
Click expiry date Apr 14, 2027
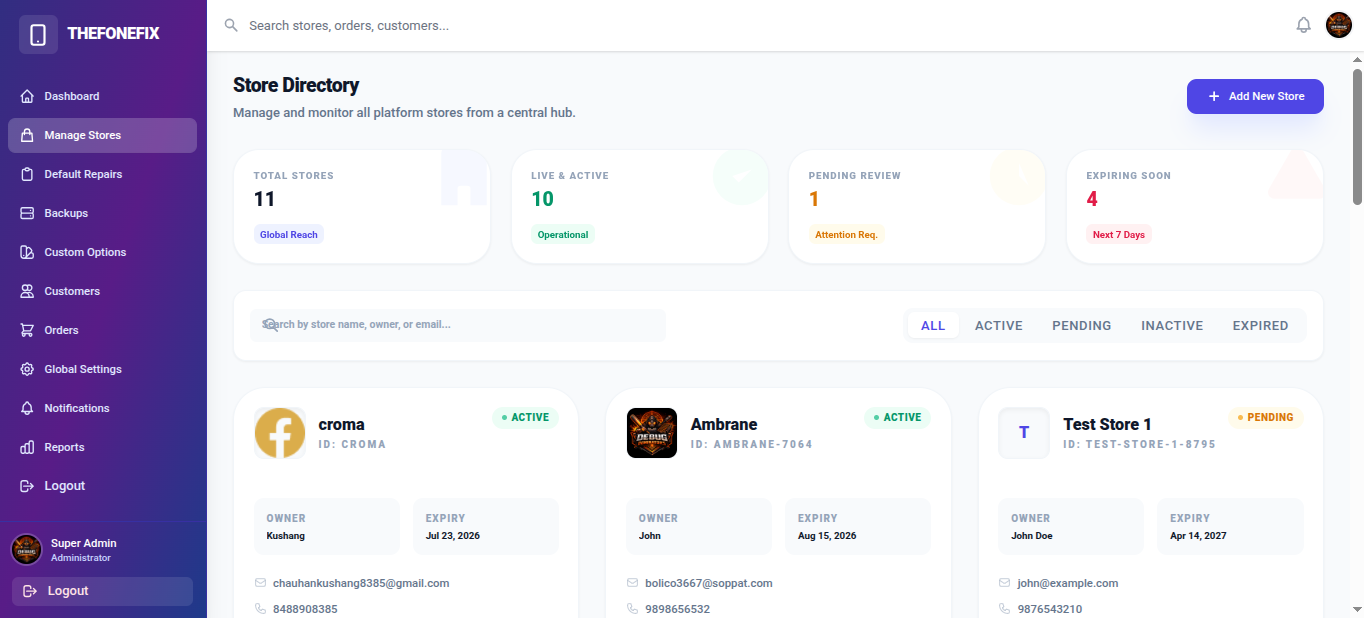(x=1198, y=536)
